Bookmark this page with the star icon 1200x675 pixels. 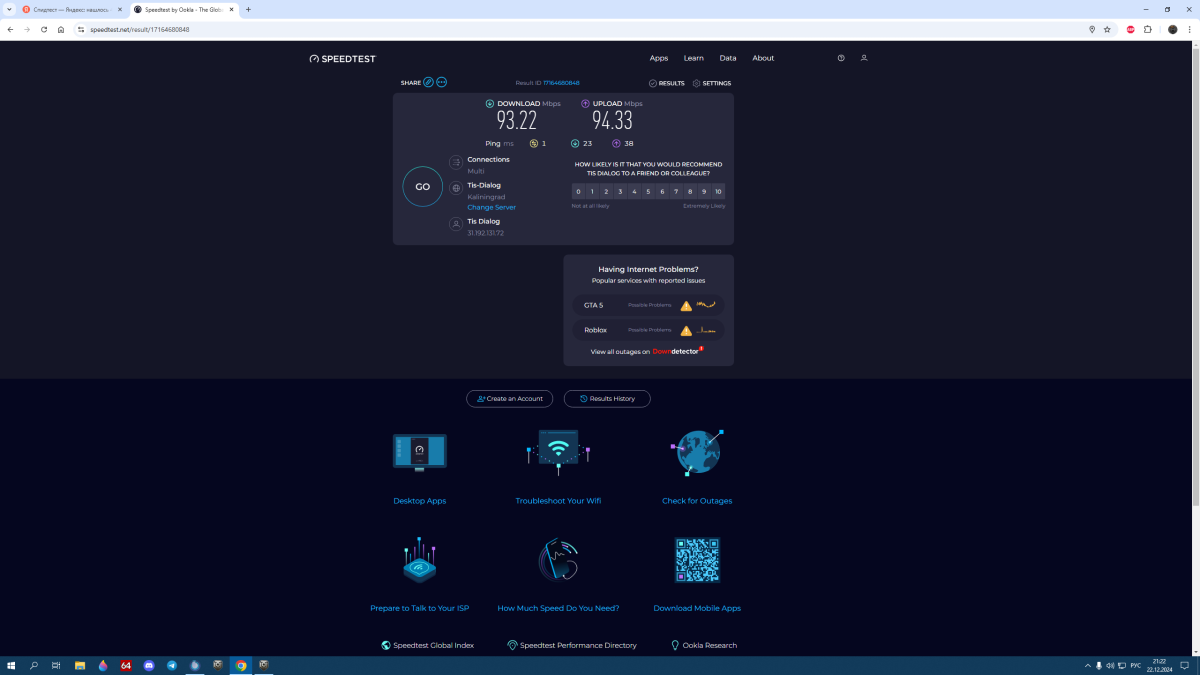(1107, 29)
